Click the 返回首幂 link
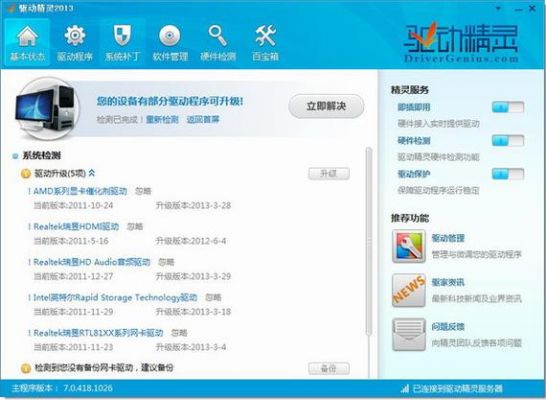The width and height of the screenshot is (546, 400). [x=203, y=120]
